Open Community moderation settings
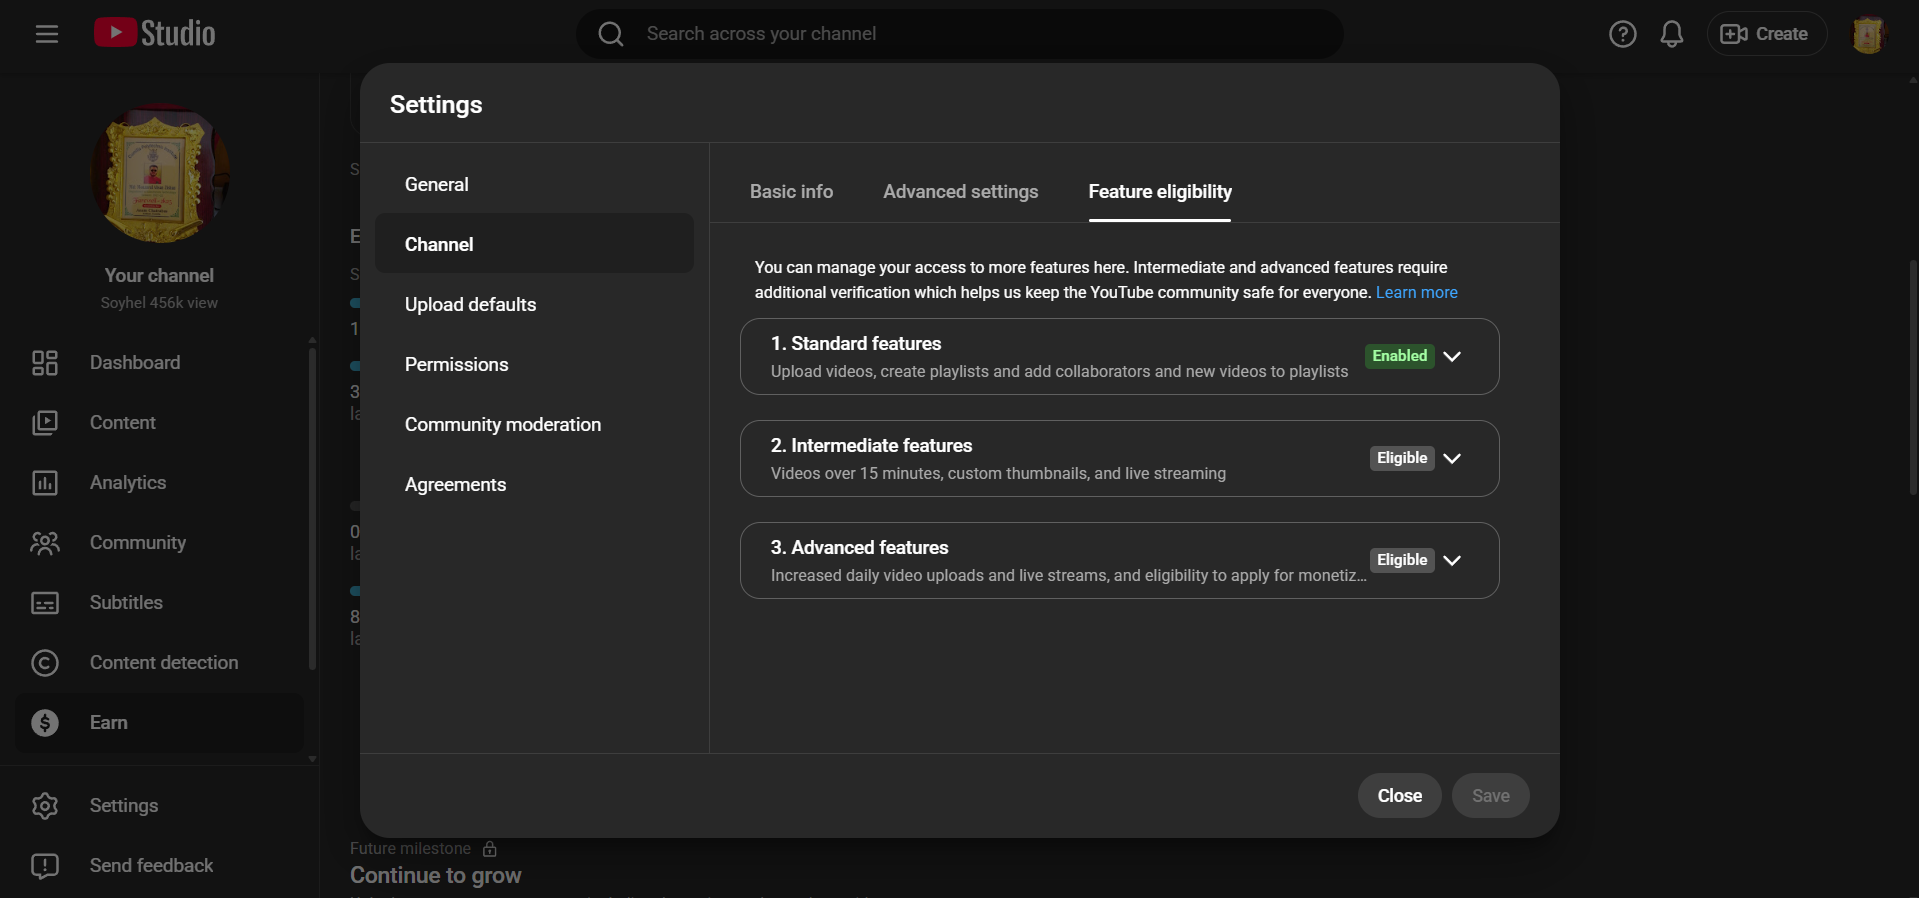 pyautogui.click(x=502, y=425)
